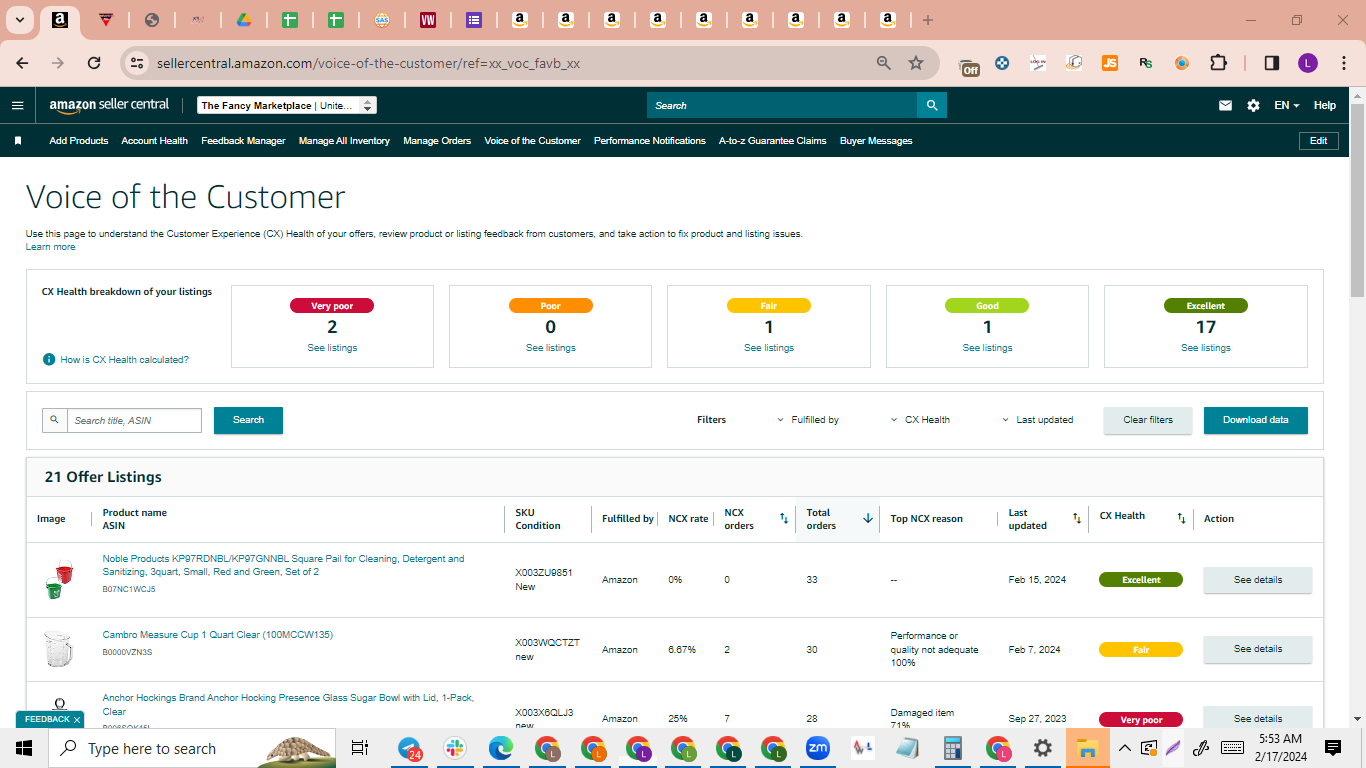Open Feedback Manager

pos(243,141)
